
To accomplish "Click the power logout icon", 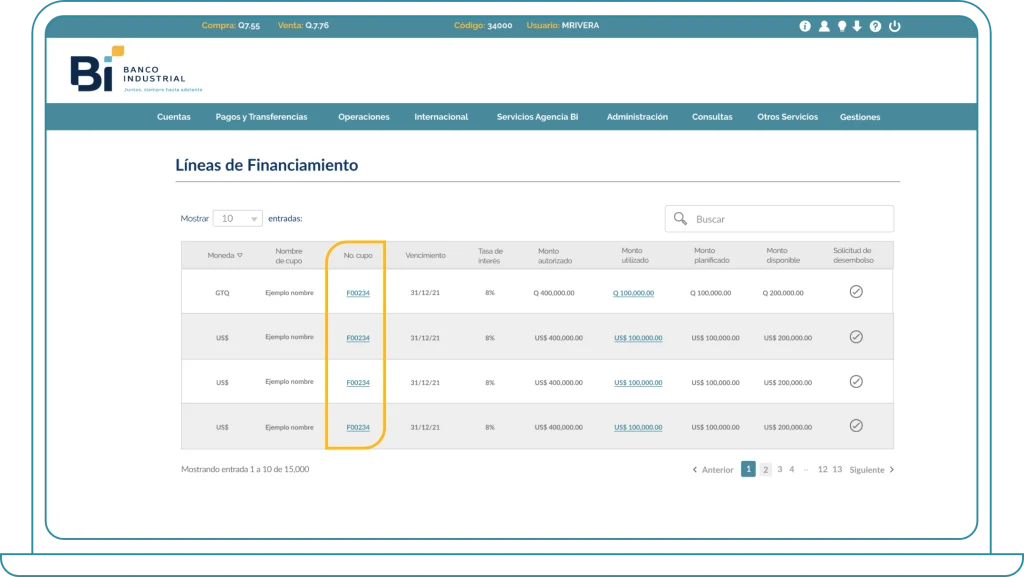I will pos(895,26).
